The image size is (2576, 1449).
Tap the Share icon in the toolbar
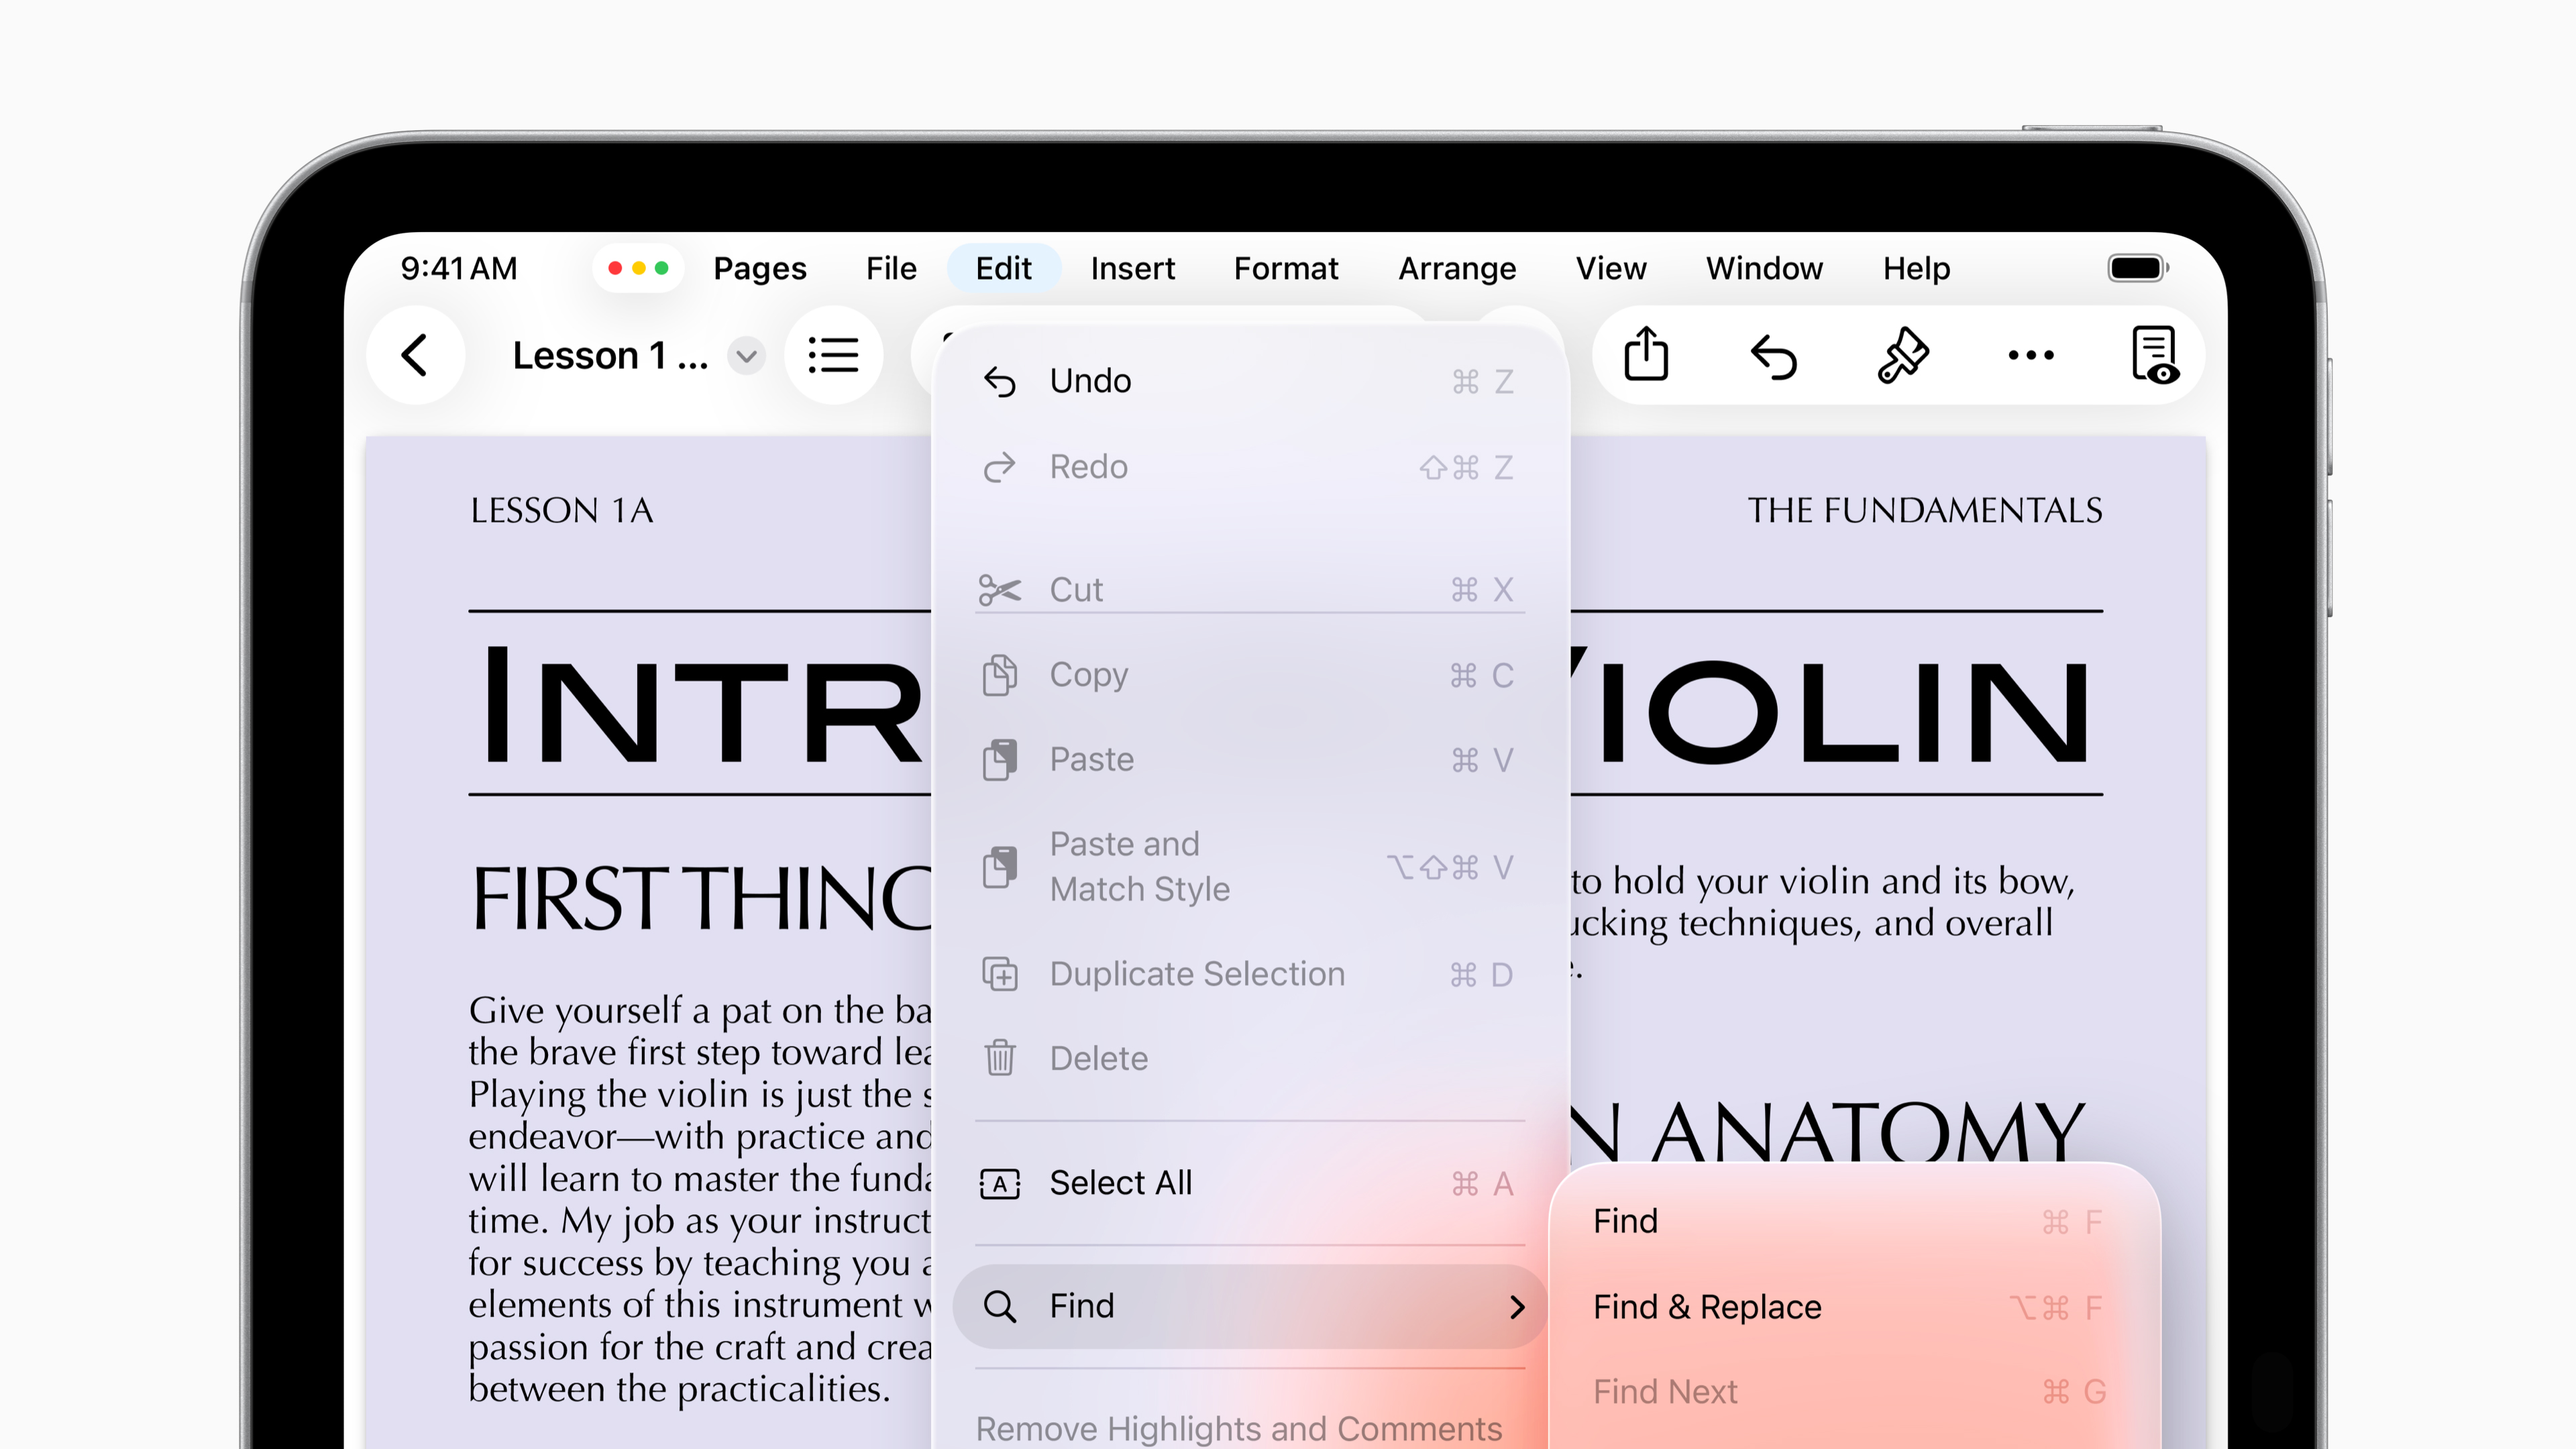tap(1645, 355)
